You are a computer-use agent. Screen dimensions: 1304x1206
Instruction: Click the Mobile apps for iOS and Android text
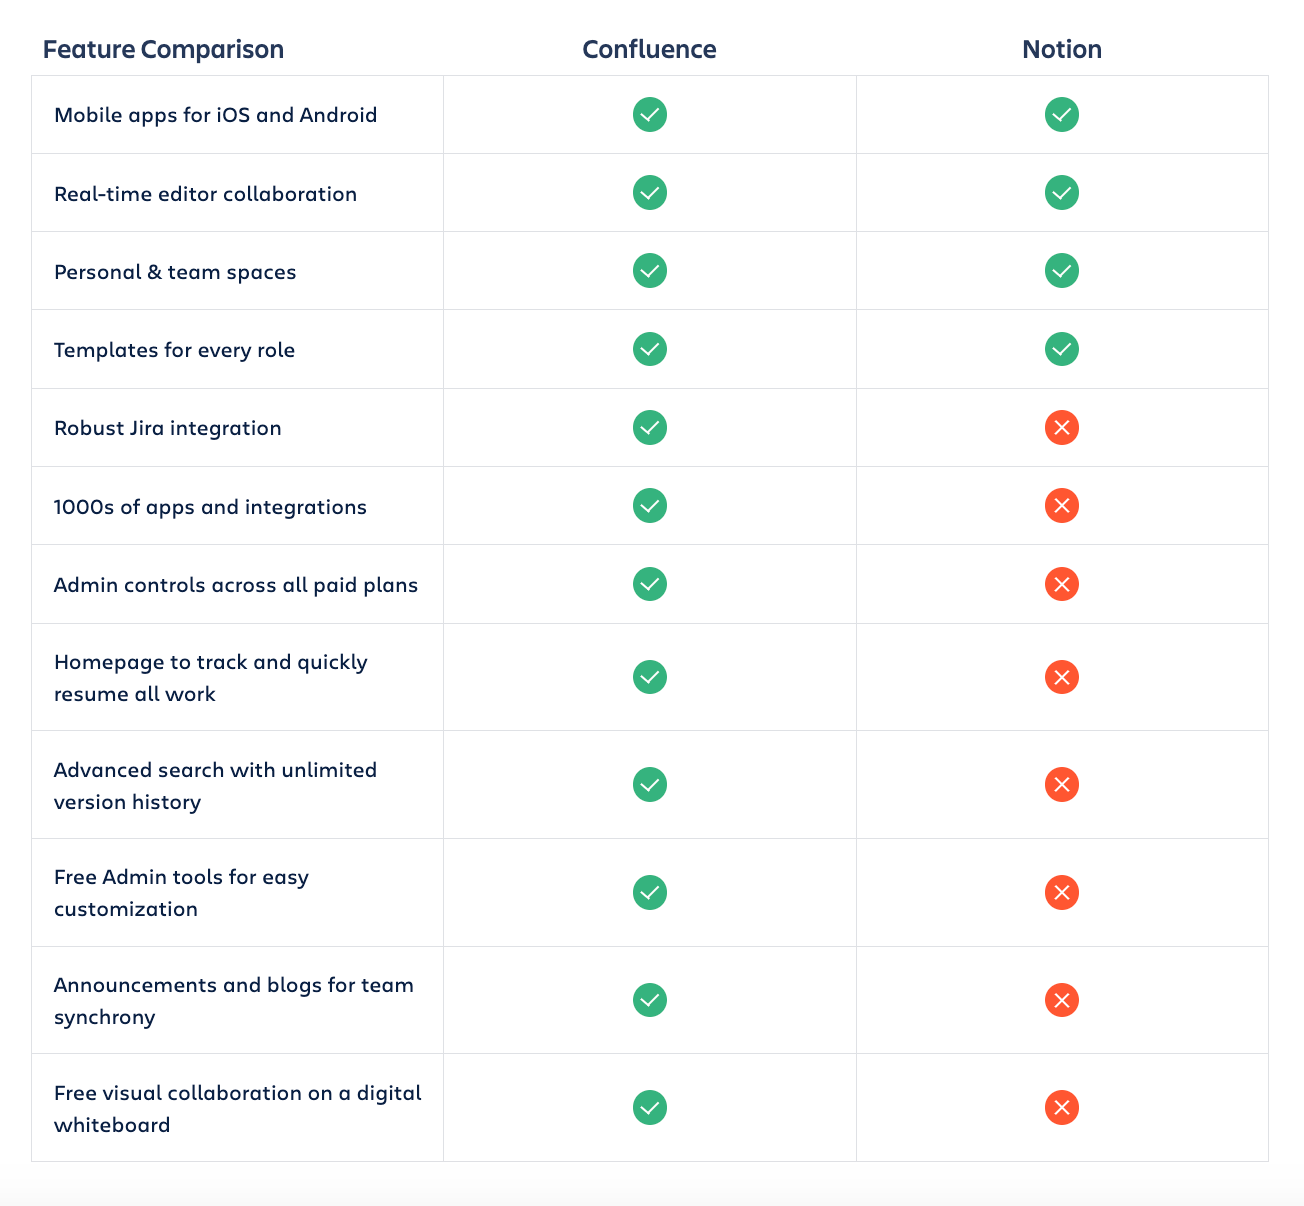(x=216, y=115)
